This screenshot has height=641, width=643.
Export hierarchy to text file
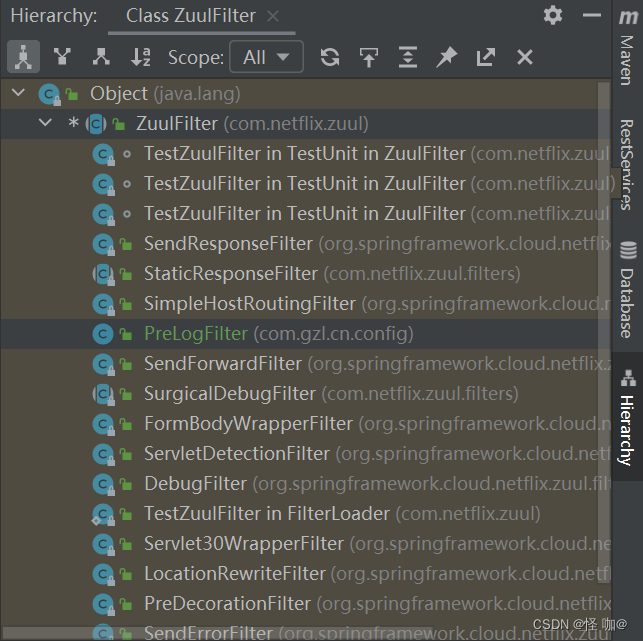[486, 57]
